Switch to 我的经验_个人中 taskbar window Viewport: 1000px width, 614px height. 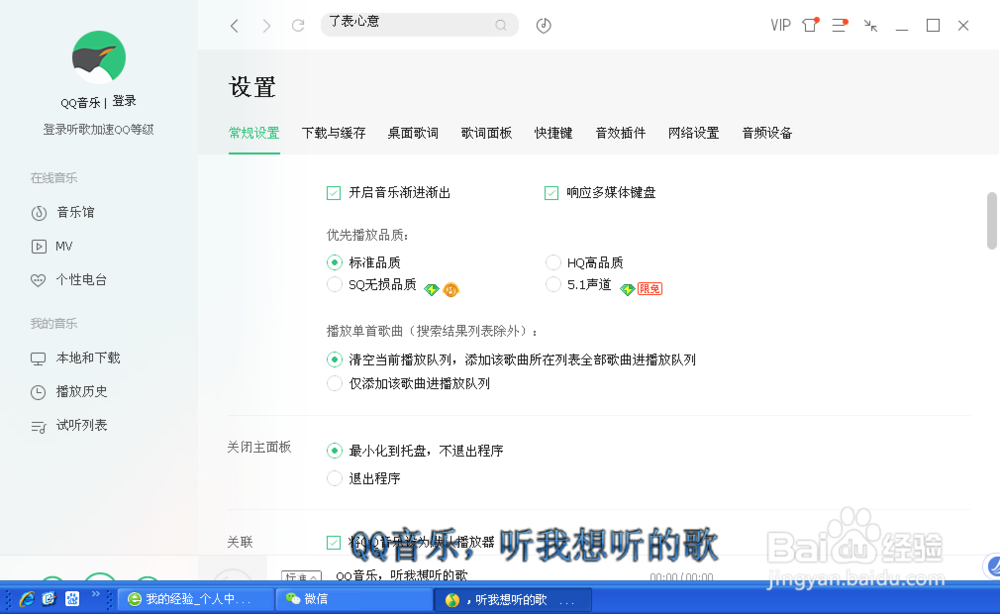tap(196, 599)
